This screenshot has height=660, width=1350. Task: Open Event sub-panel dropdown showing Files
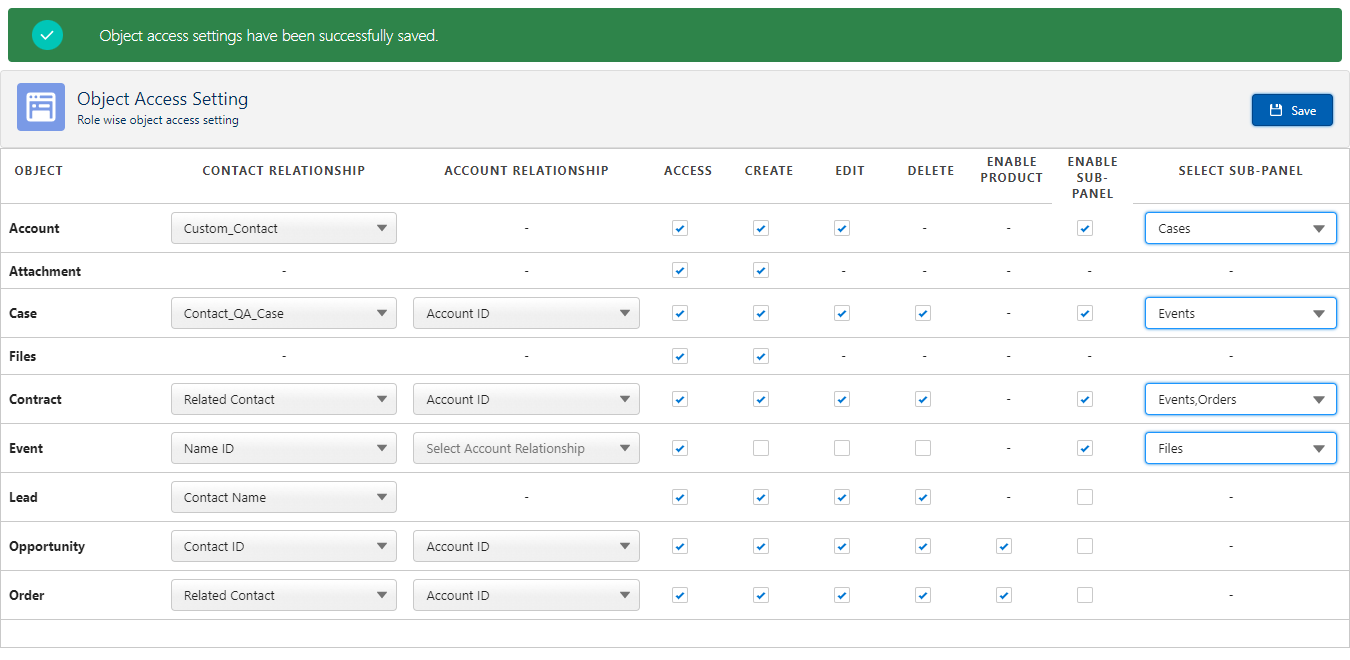(x=1240, y=448)
